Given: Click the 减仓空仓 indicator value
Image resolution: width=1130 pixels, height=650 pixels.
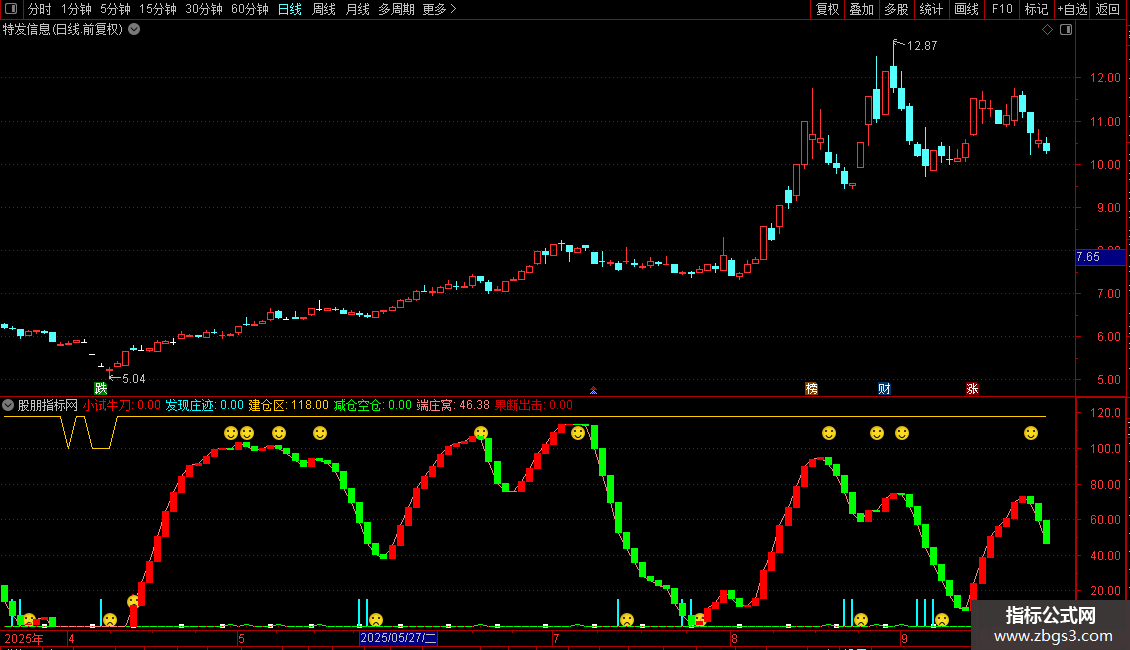Looking at the screenshot, I should [373, 405].
